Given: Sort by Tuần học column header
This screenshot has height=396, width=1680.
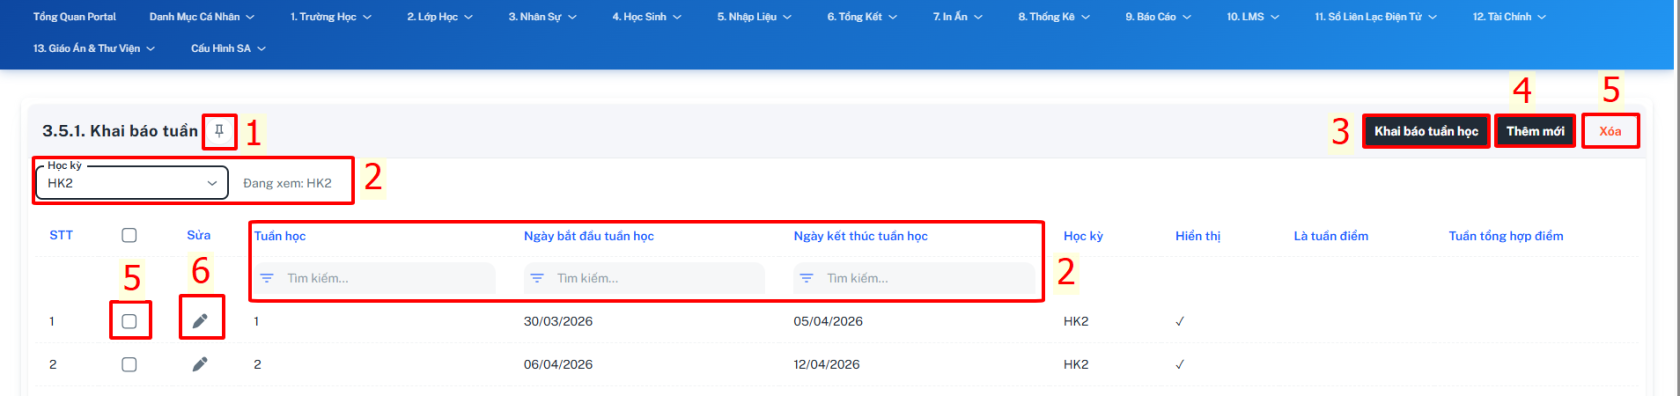Looking at the screenshot, I should pyautogui.click(x=280, y=236).
